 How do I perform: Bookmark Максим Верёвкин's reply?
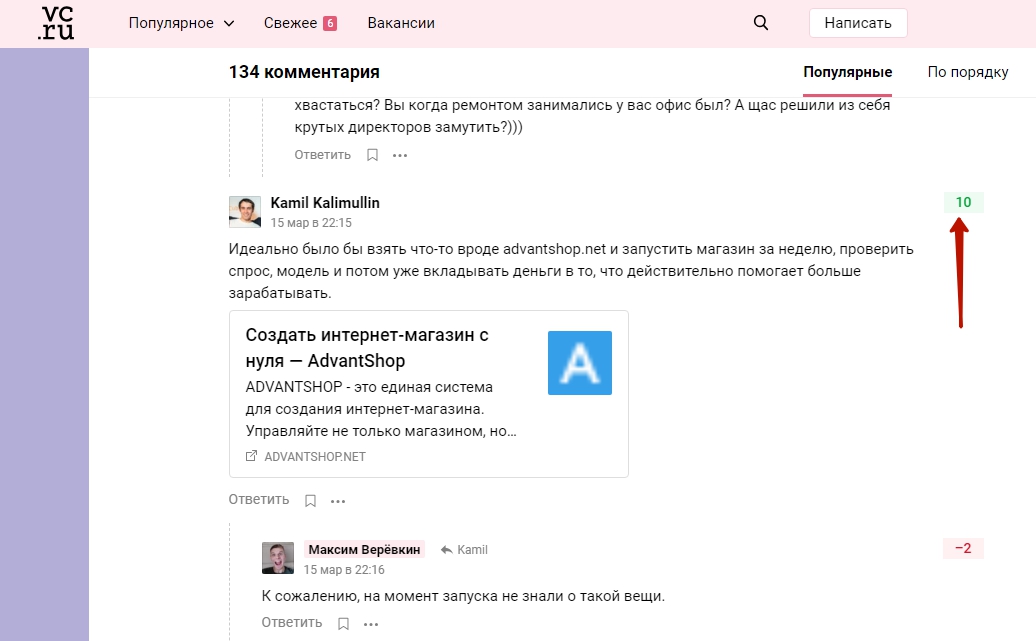coord(343,624)
